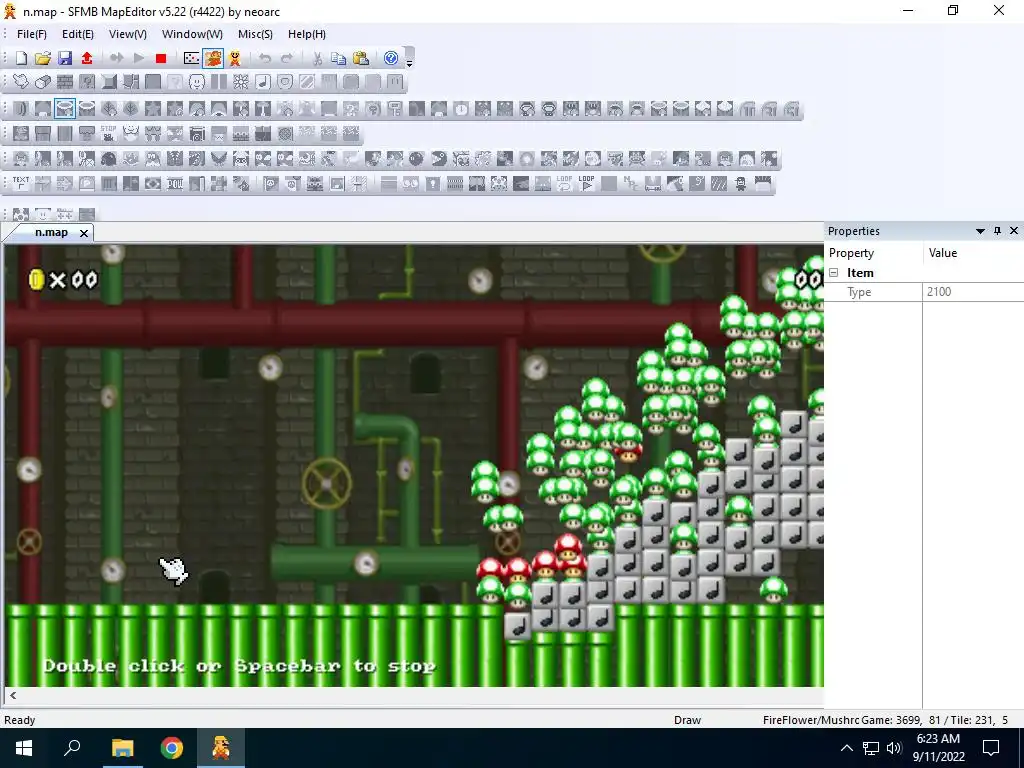Click the Ready status bar text
The width and height of the screenshot is (1024, 768).
click(x=20, y=720)
